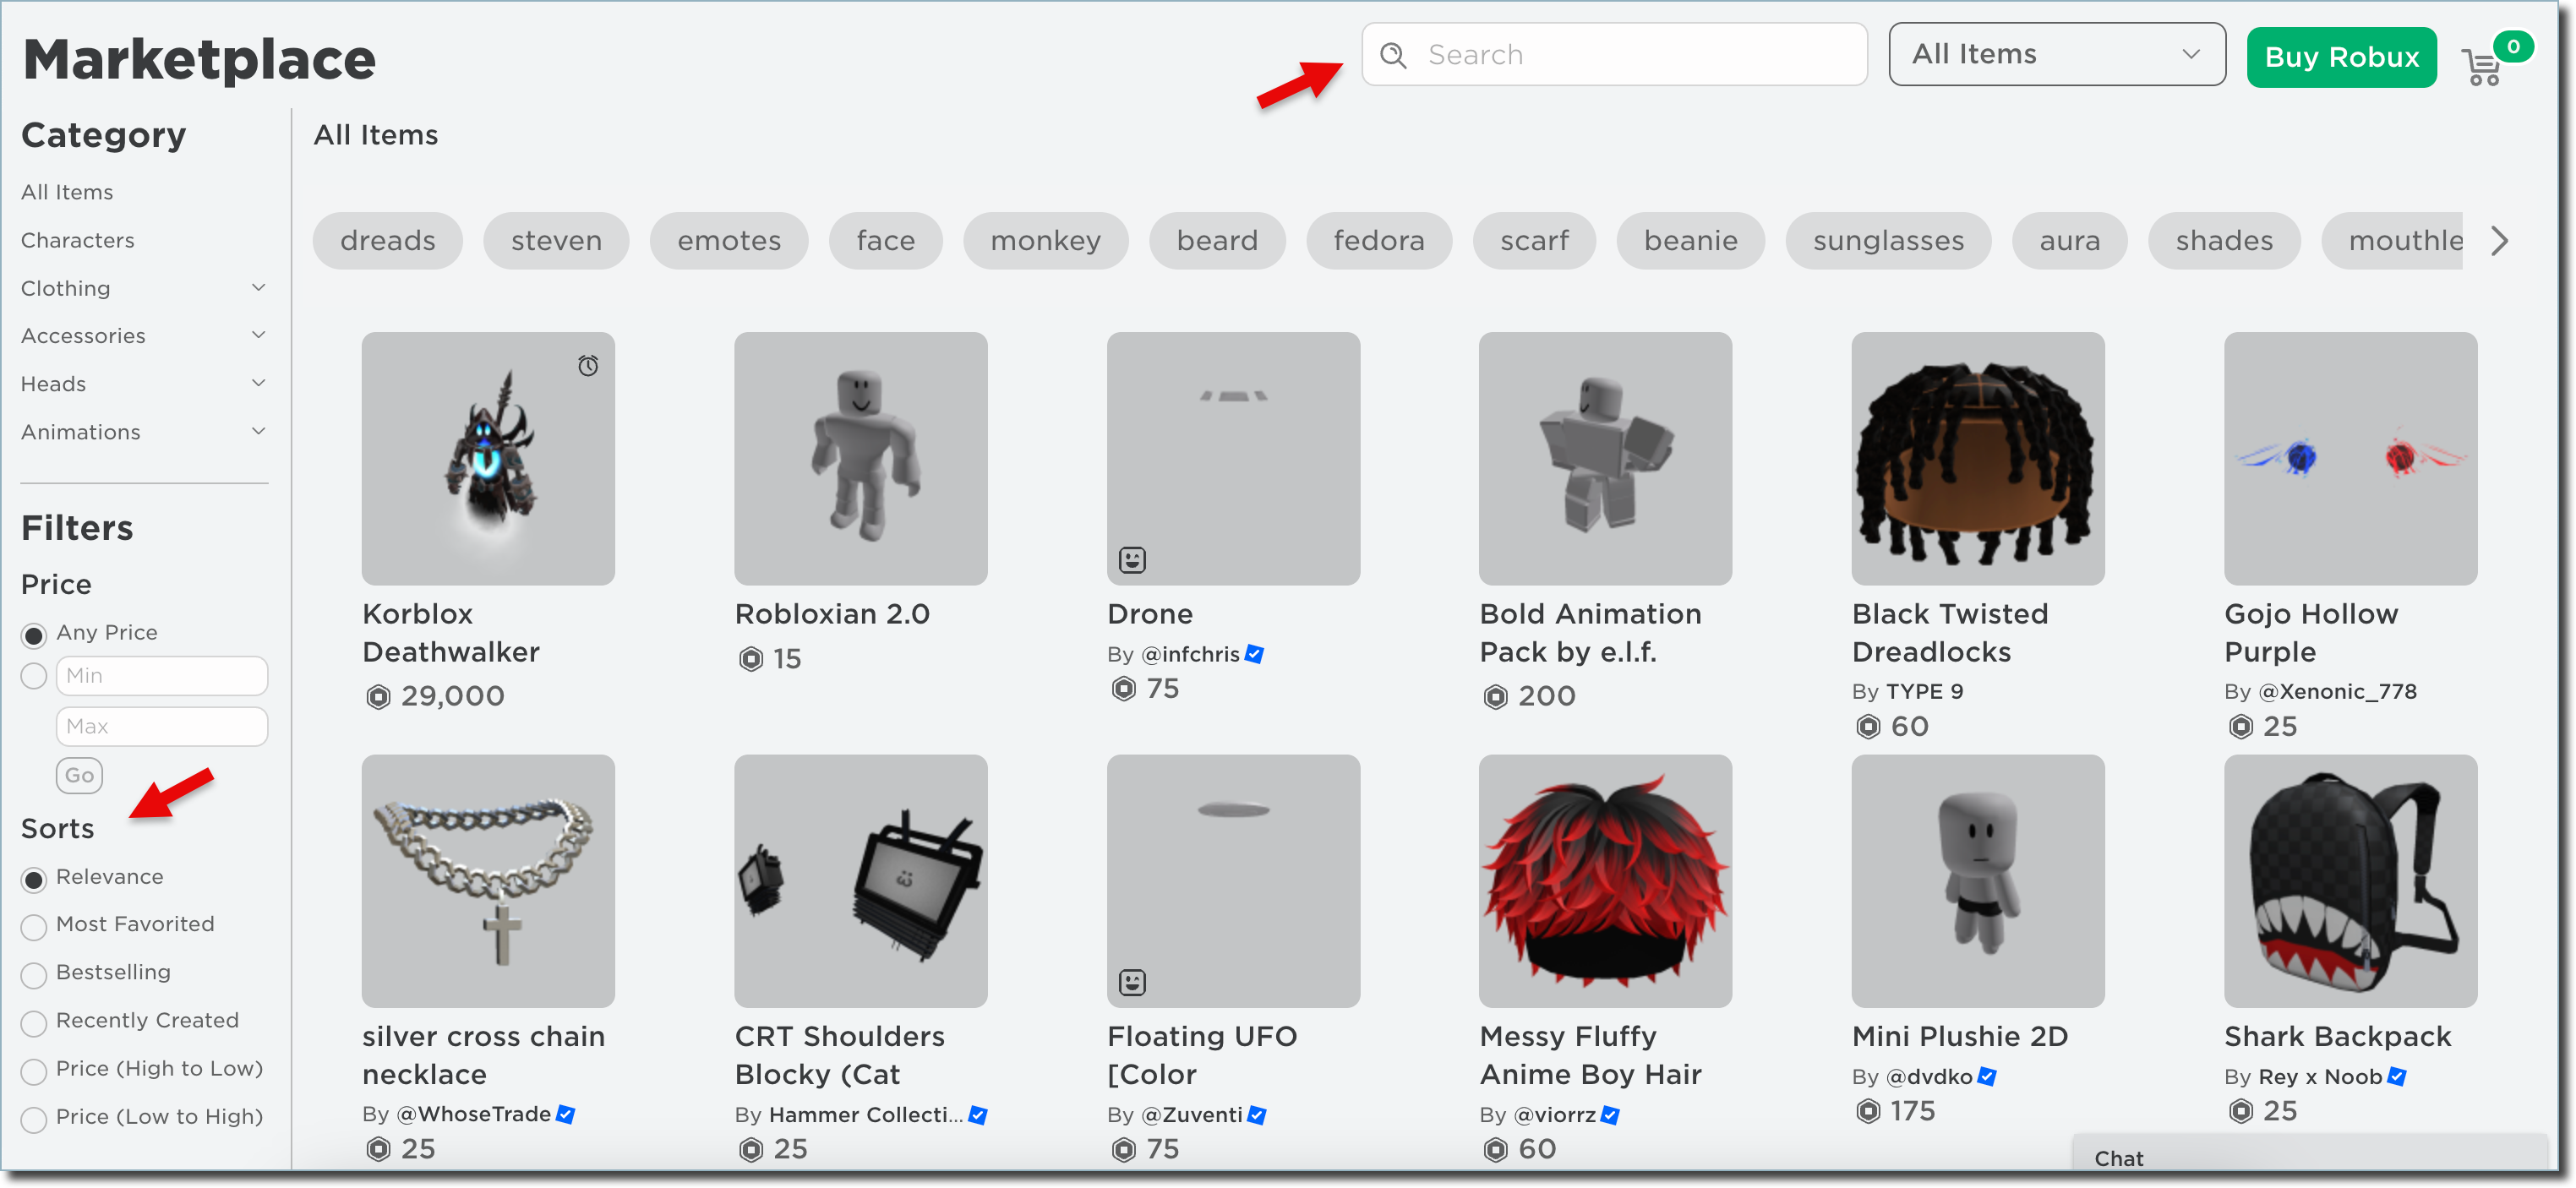Filter by steven tag
The width and height of the screenshot is (2576, 1188).
click(x=556, y=240)
